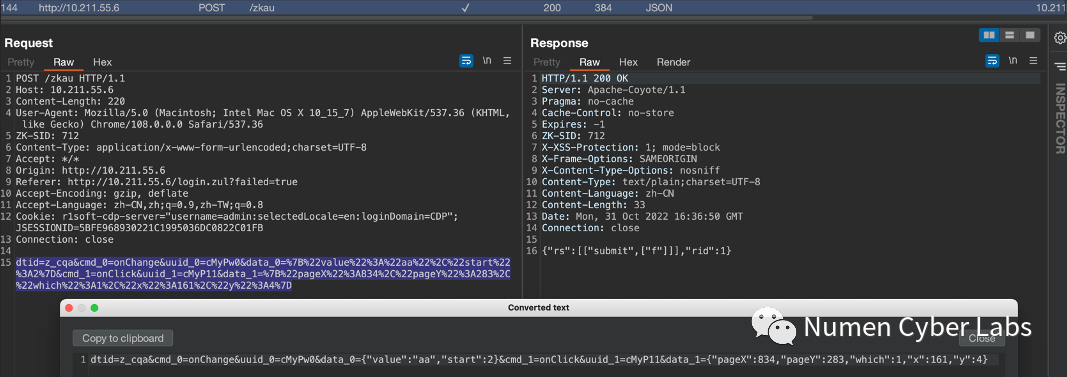Click the 'Server: Apache-Coyote/1.1' response header
This screenshot has height=377, width=1067.
614,90
